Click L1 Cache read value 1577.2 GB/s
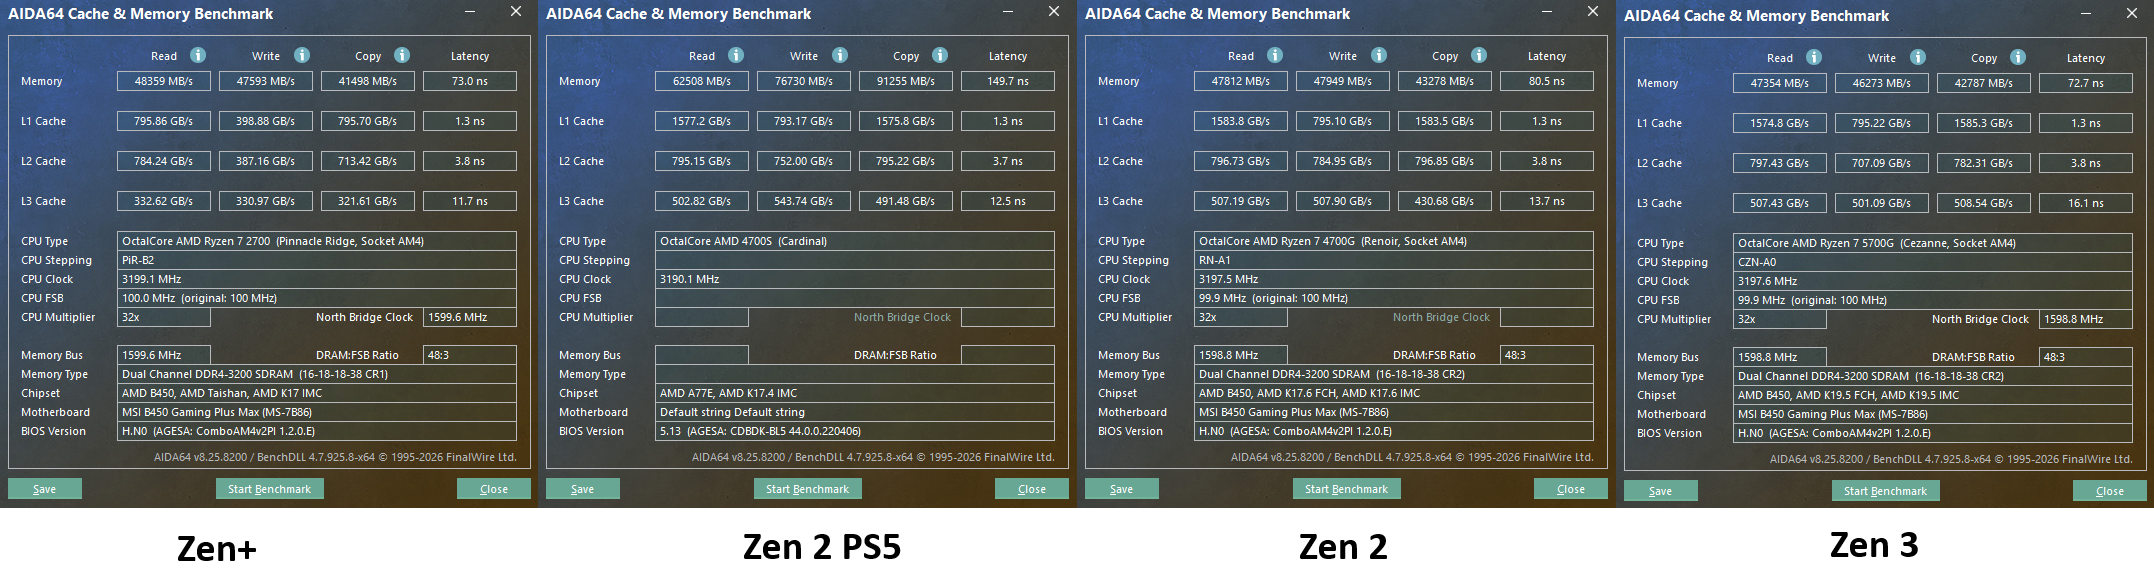Image resolution: width=2154 pixels, height=581 pixels. click(x=702, y=121)
